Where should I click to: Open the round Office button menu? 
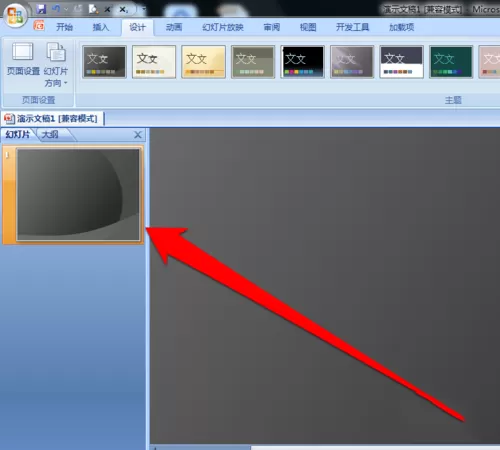(16, 16)
